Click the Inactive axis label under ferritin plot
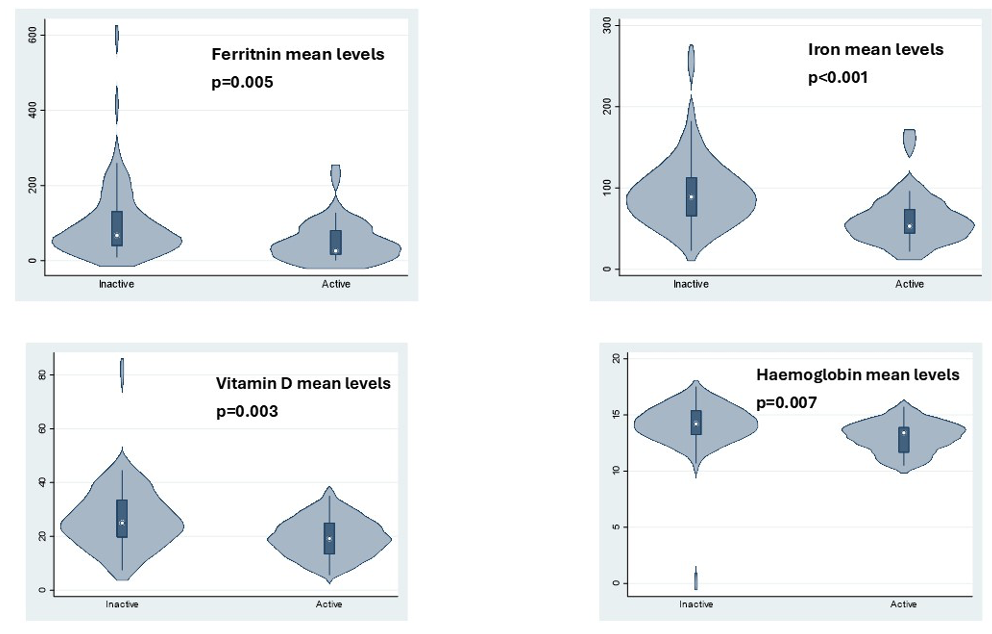The image size is (992, 634). click(x=117, y=284)
